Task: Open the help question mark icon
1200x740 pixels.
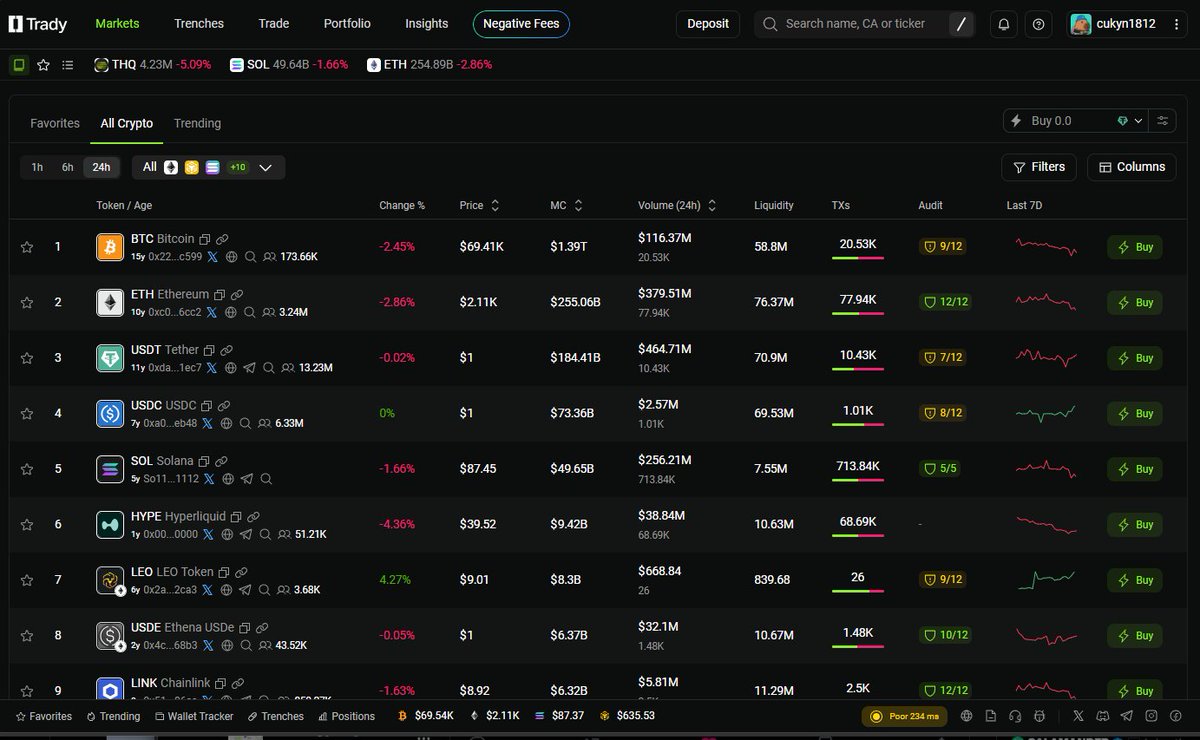Action: pos(1038,24)
